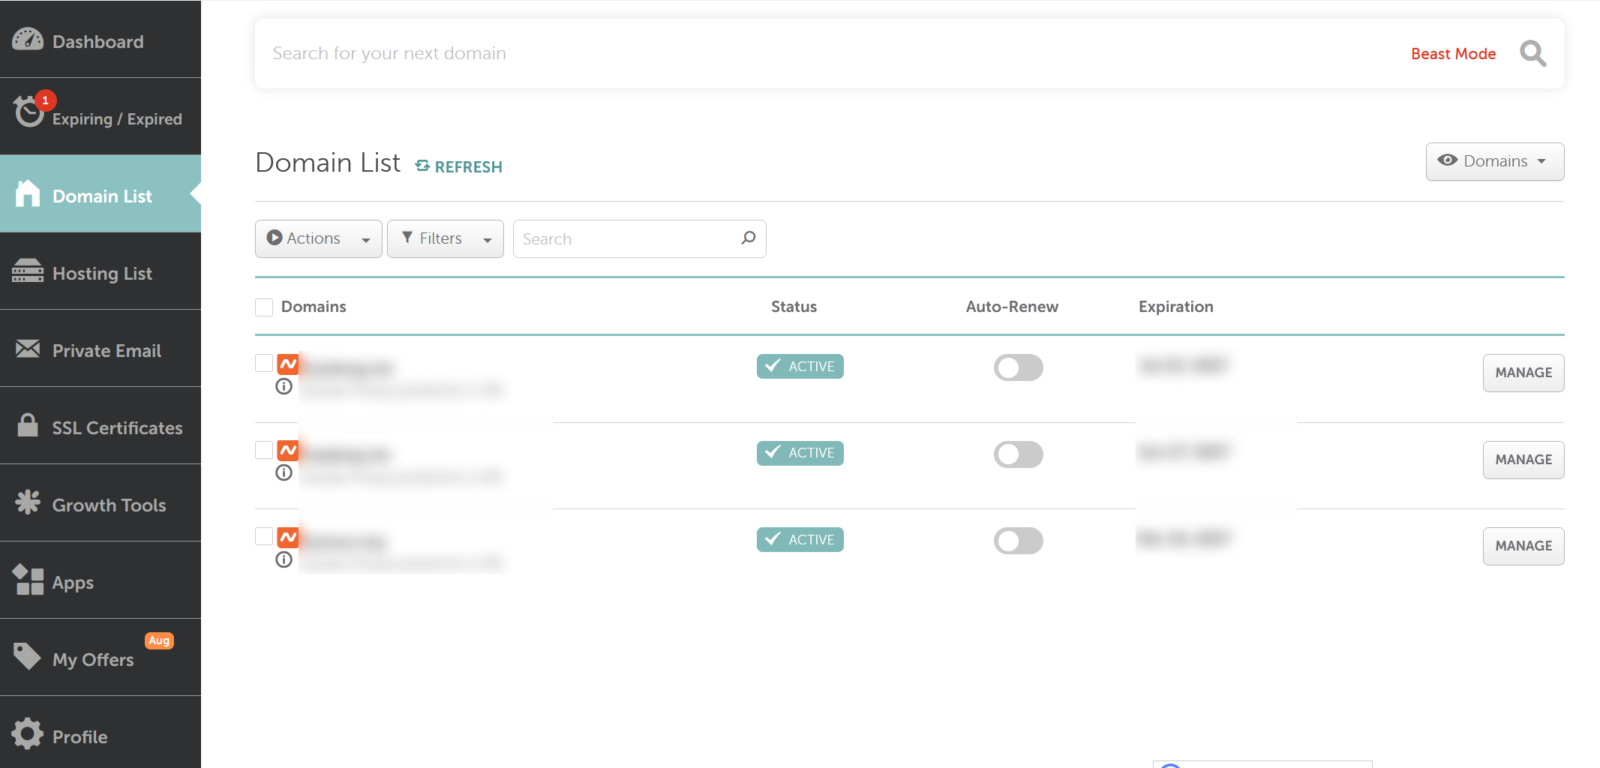Open the Domains view dropdown
The height and width of the screenshot is (768, 1600).
pos(1495,161)
